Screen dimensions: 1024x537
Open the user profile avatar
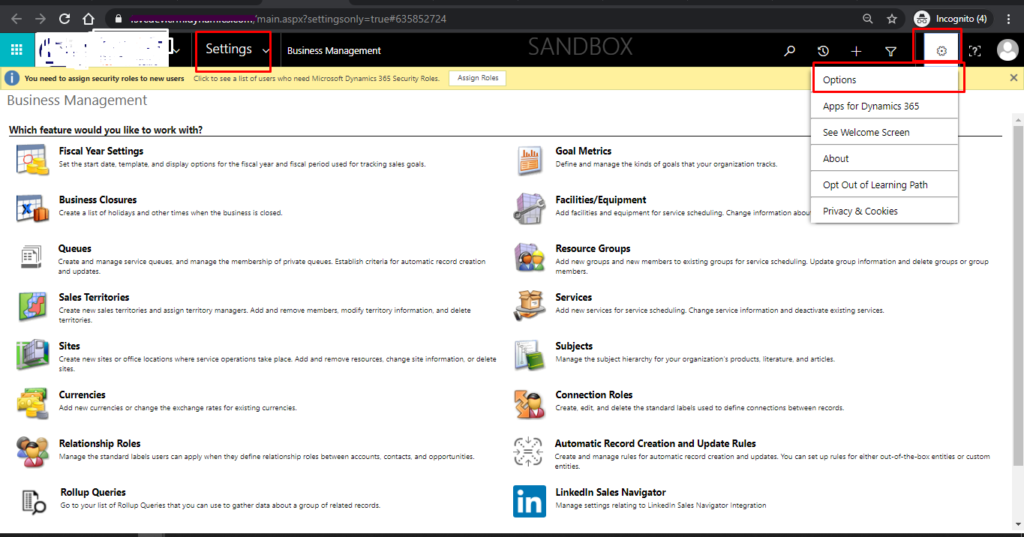click(1008, 50)
